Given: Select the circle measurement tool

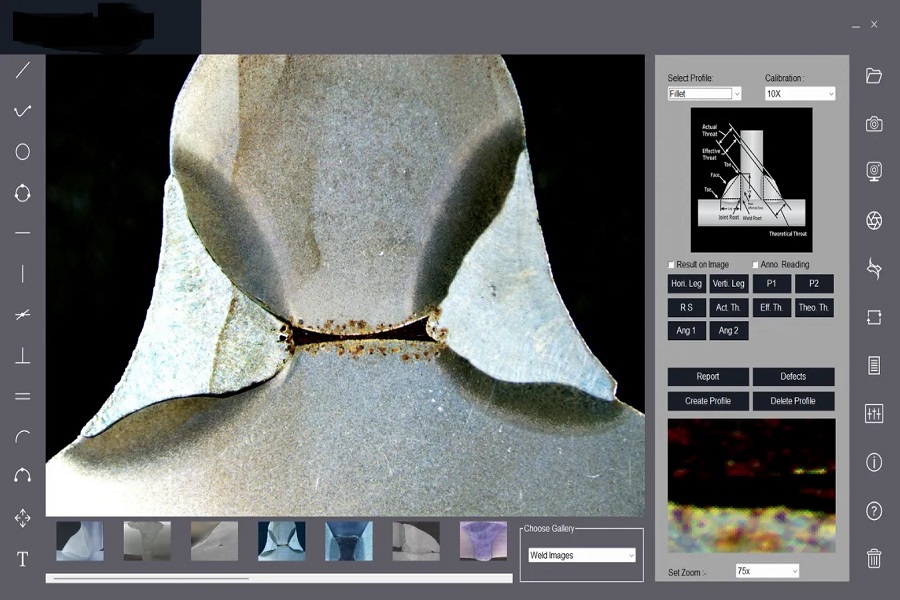Looking at the screenshot, I should (x=22, y=152).
